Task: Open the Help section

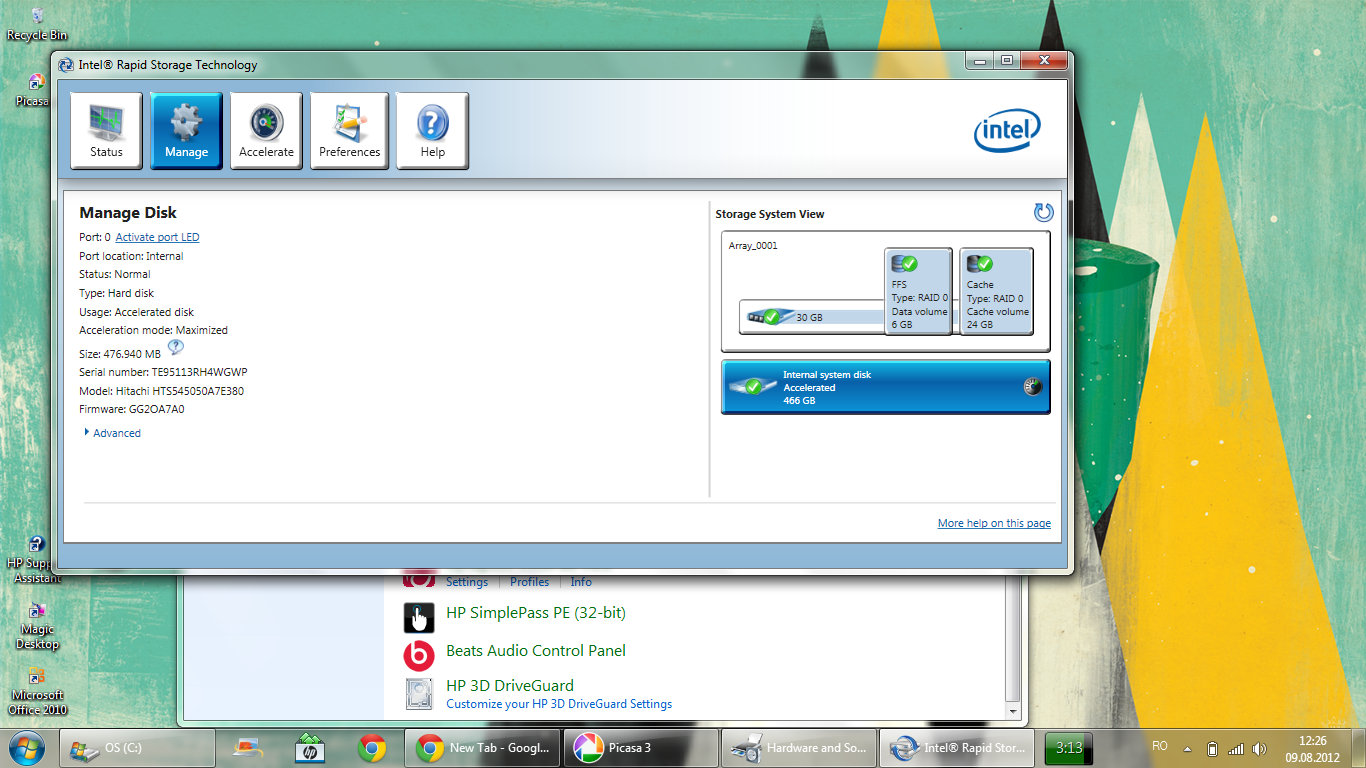Action: click(432, 130)
